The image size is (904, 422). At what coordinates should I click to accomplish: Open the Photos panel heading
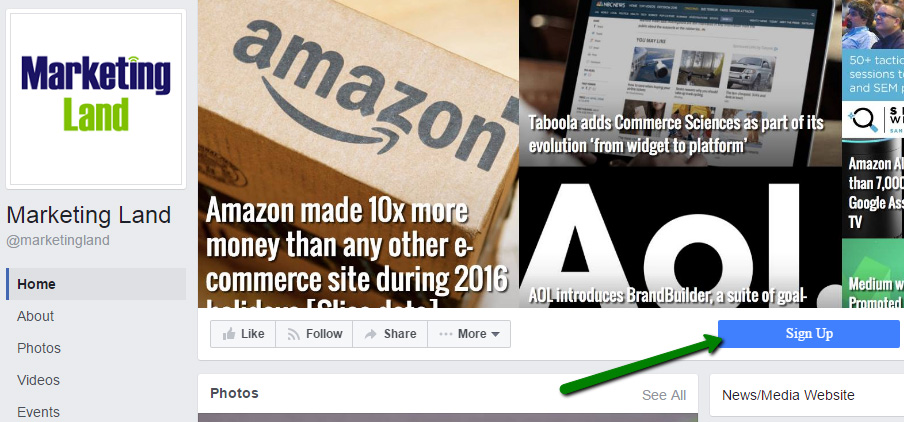(234, 393)
